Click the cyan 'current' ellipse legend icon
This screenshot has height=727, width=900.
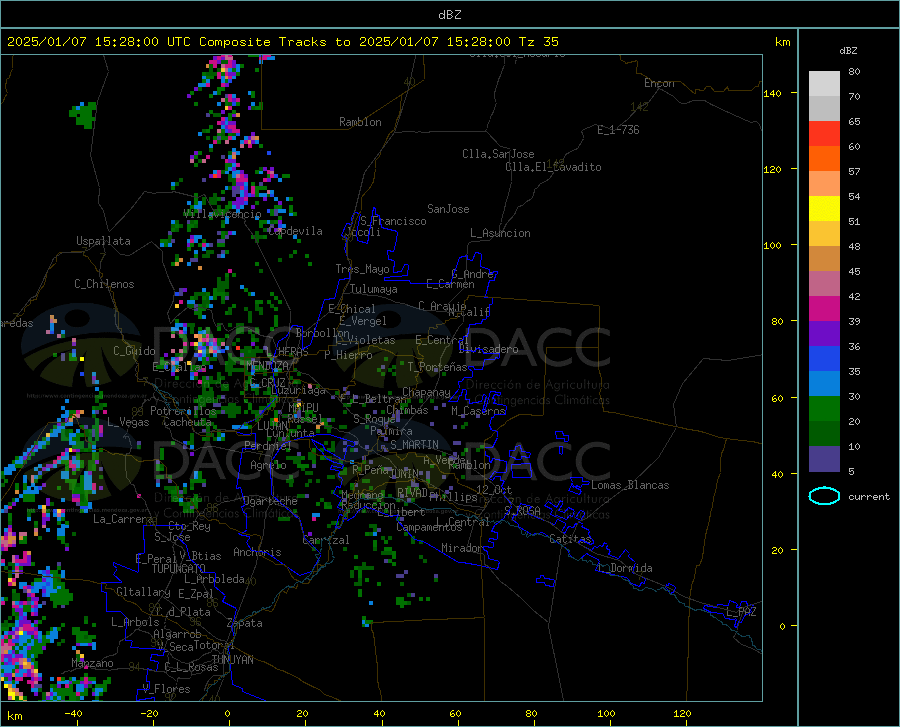click(x=824, y=496)
